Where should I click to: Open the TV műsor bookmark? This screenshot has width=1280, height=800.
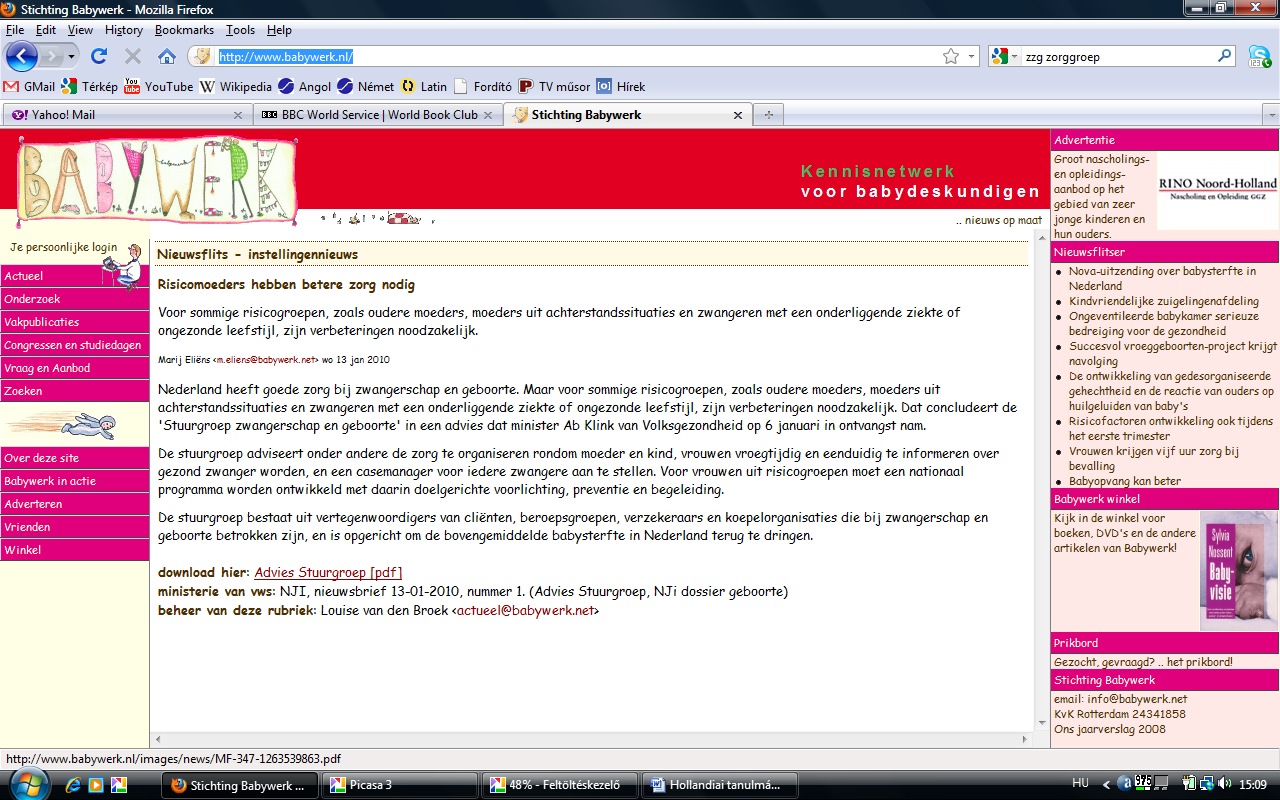[554, 87]
